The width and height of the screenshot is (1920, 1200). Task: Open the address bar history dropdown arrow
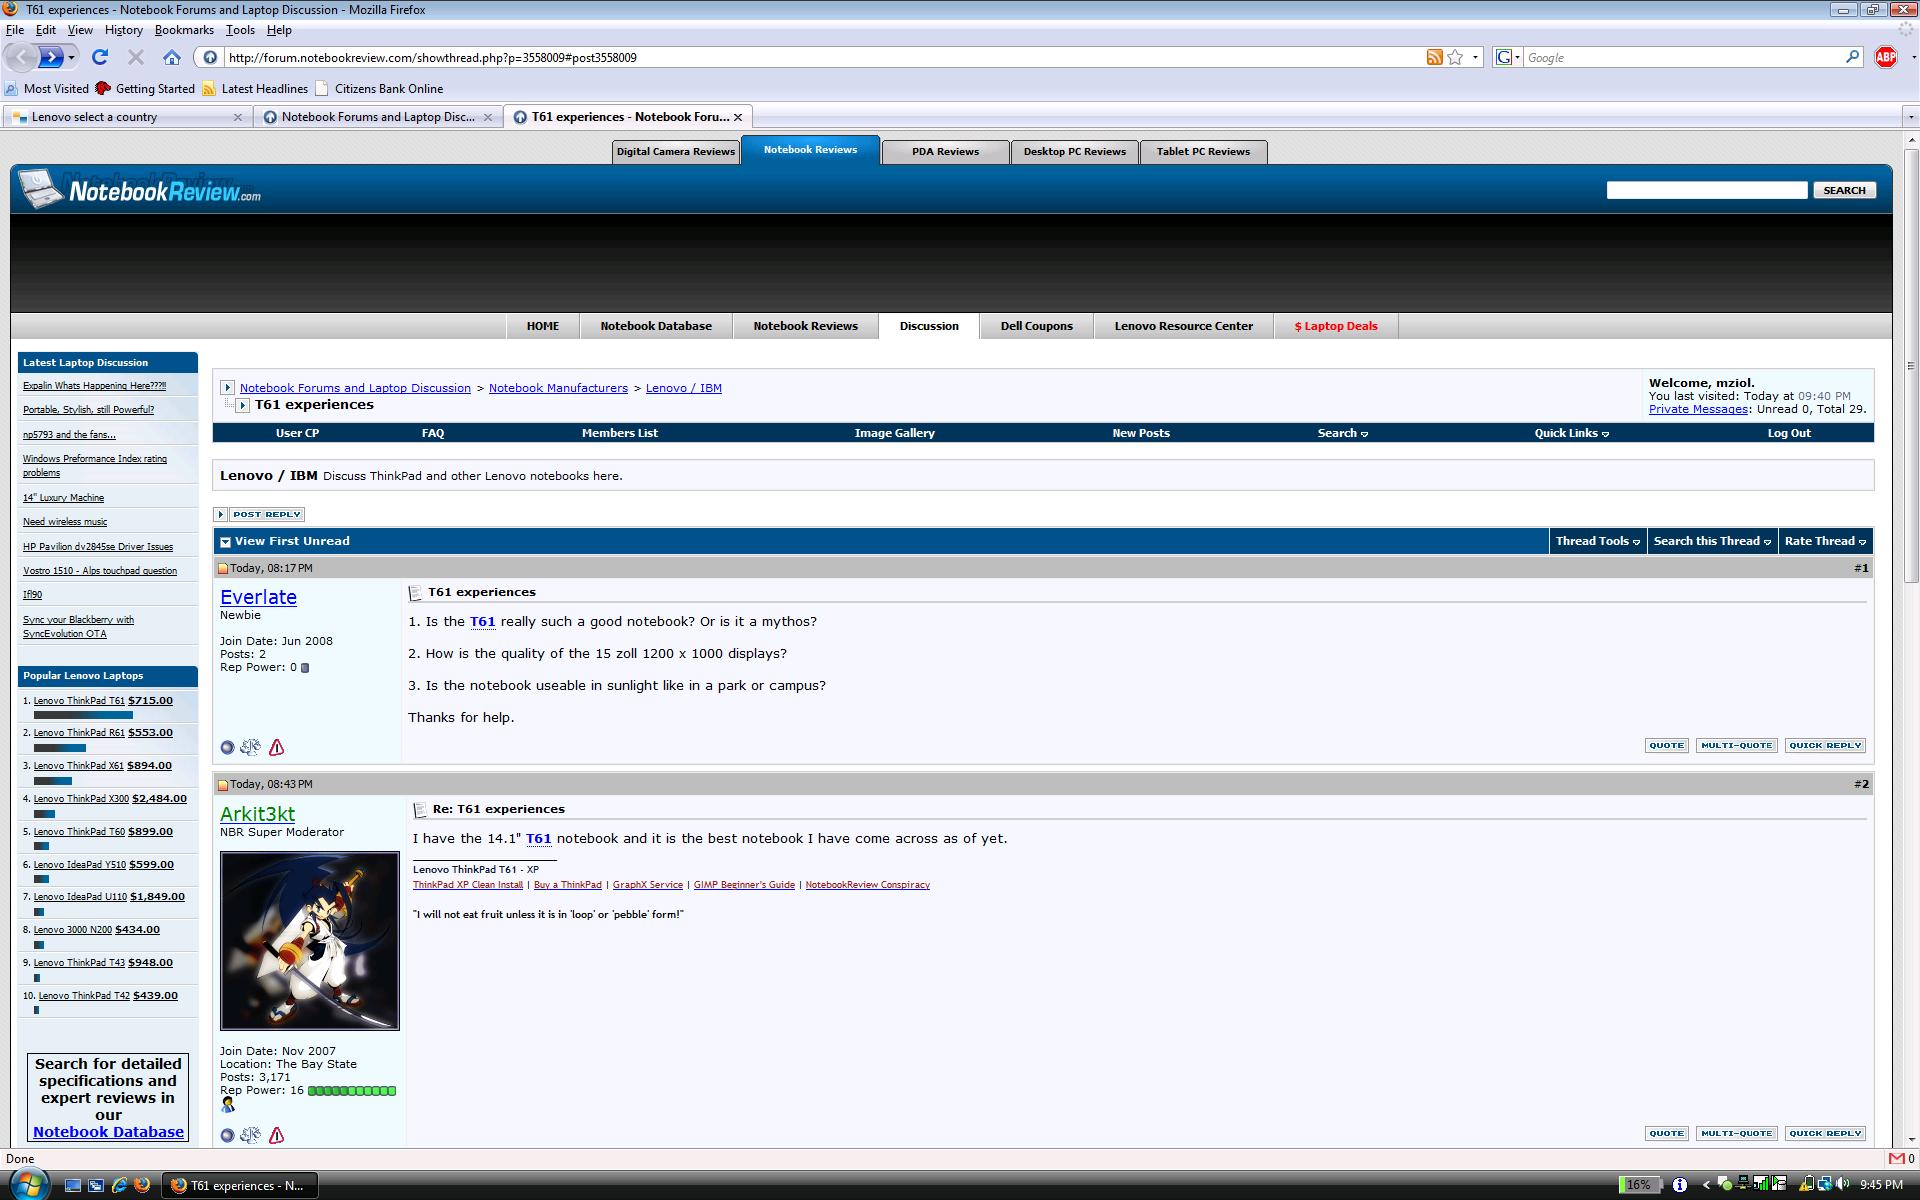1475,57
